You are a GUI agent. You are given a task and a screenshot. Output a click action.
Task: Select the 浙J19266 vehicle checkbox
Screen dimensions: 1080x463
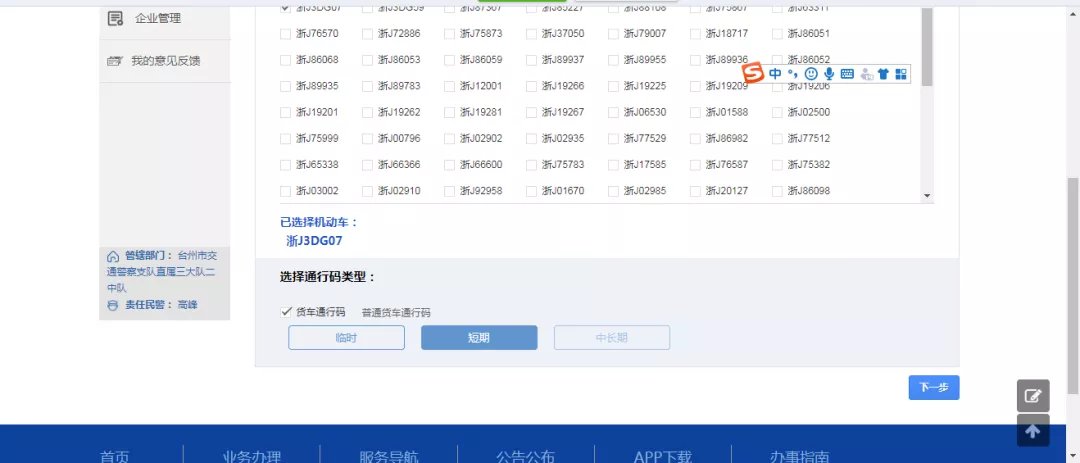coord(531,86)
